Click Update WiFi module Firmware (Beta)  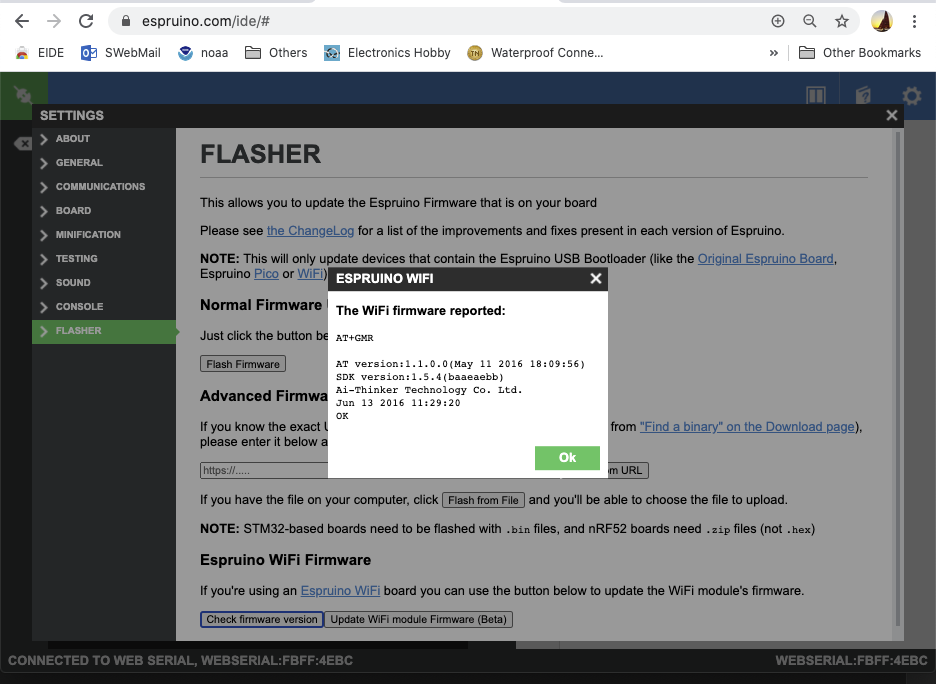[418, 620]
